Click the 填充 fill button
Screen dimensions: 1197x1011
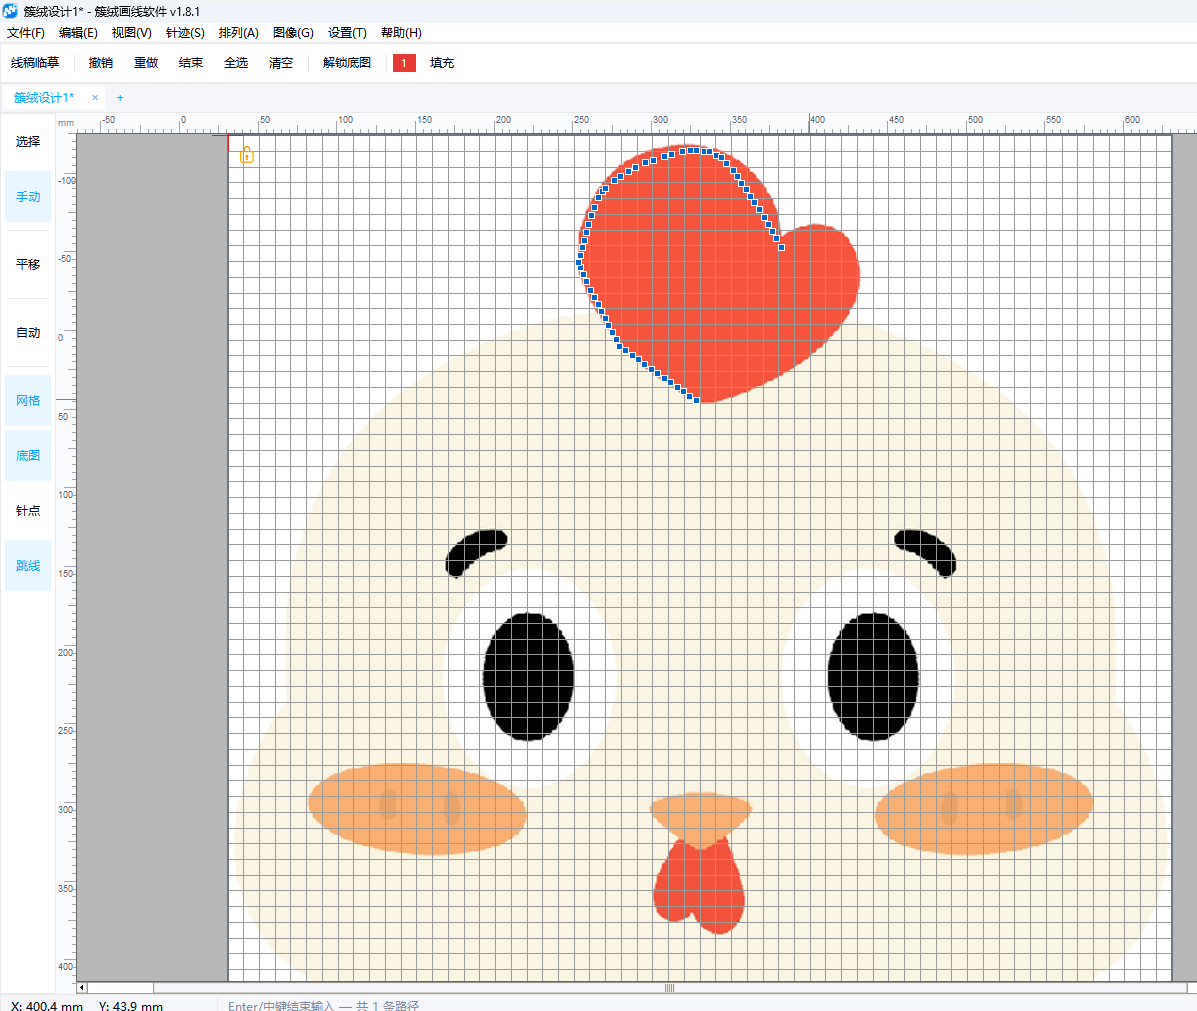pos(442,63)
